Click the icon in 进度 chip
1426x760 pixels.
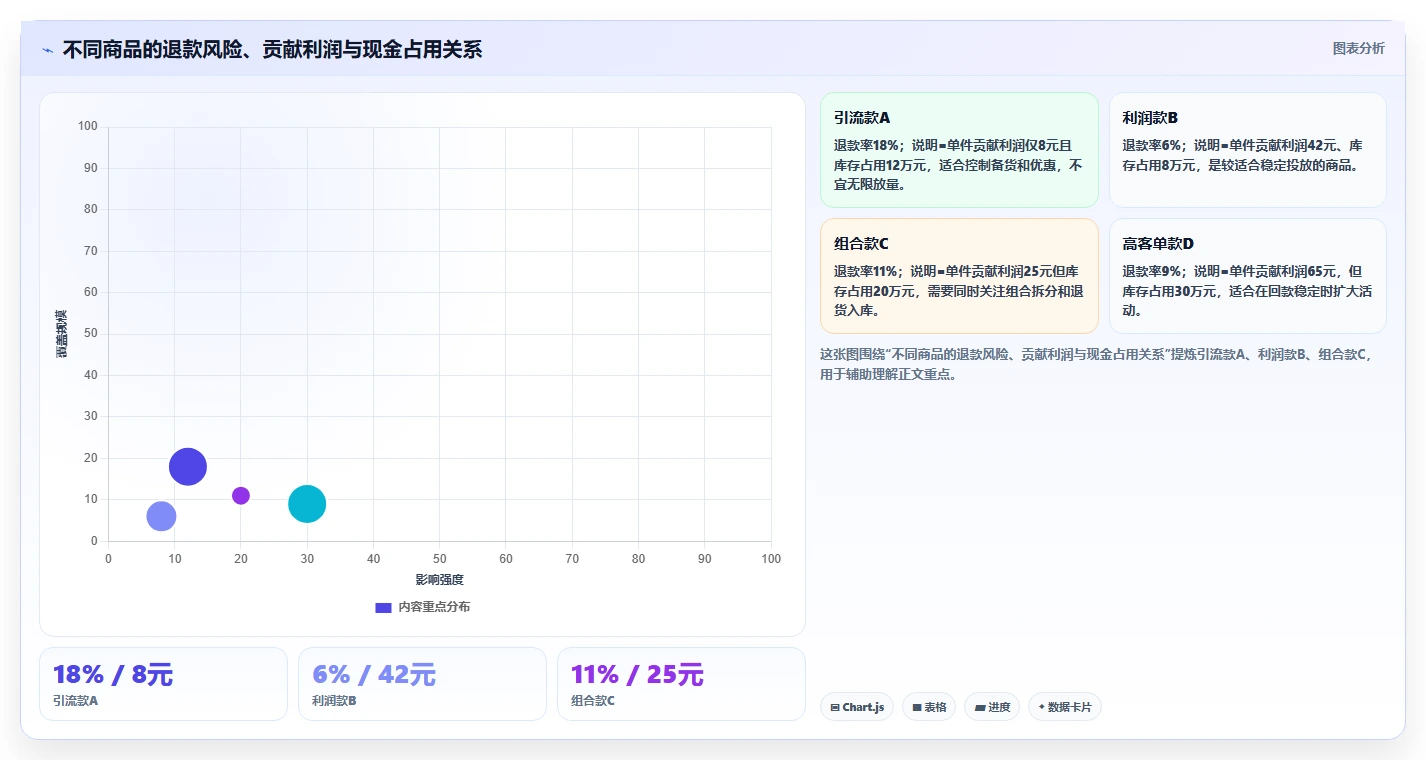[979, 708]
